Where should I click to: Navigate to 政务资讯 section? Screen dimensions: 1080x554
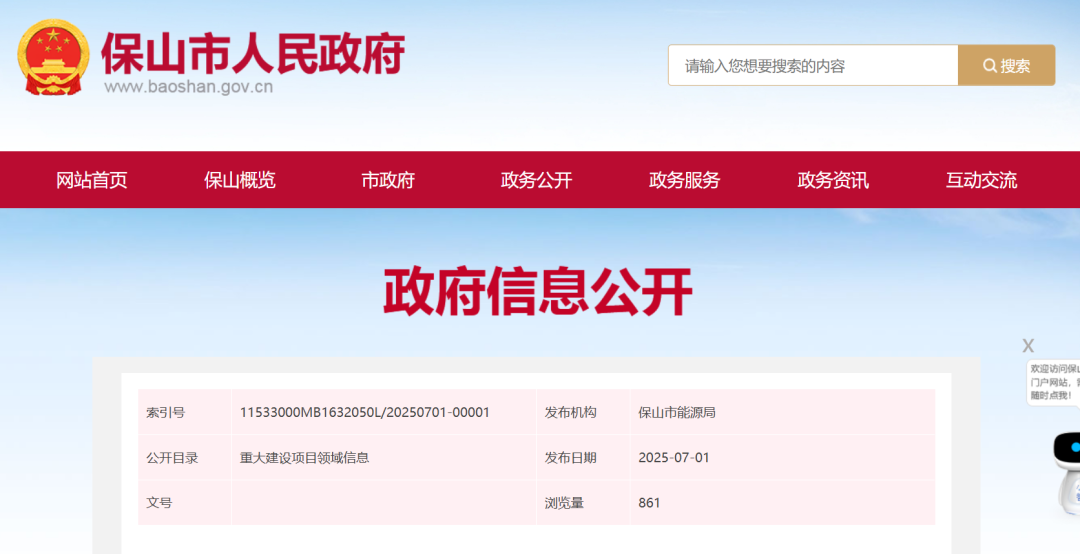click(x=833, y=180)
